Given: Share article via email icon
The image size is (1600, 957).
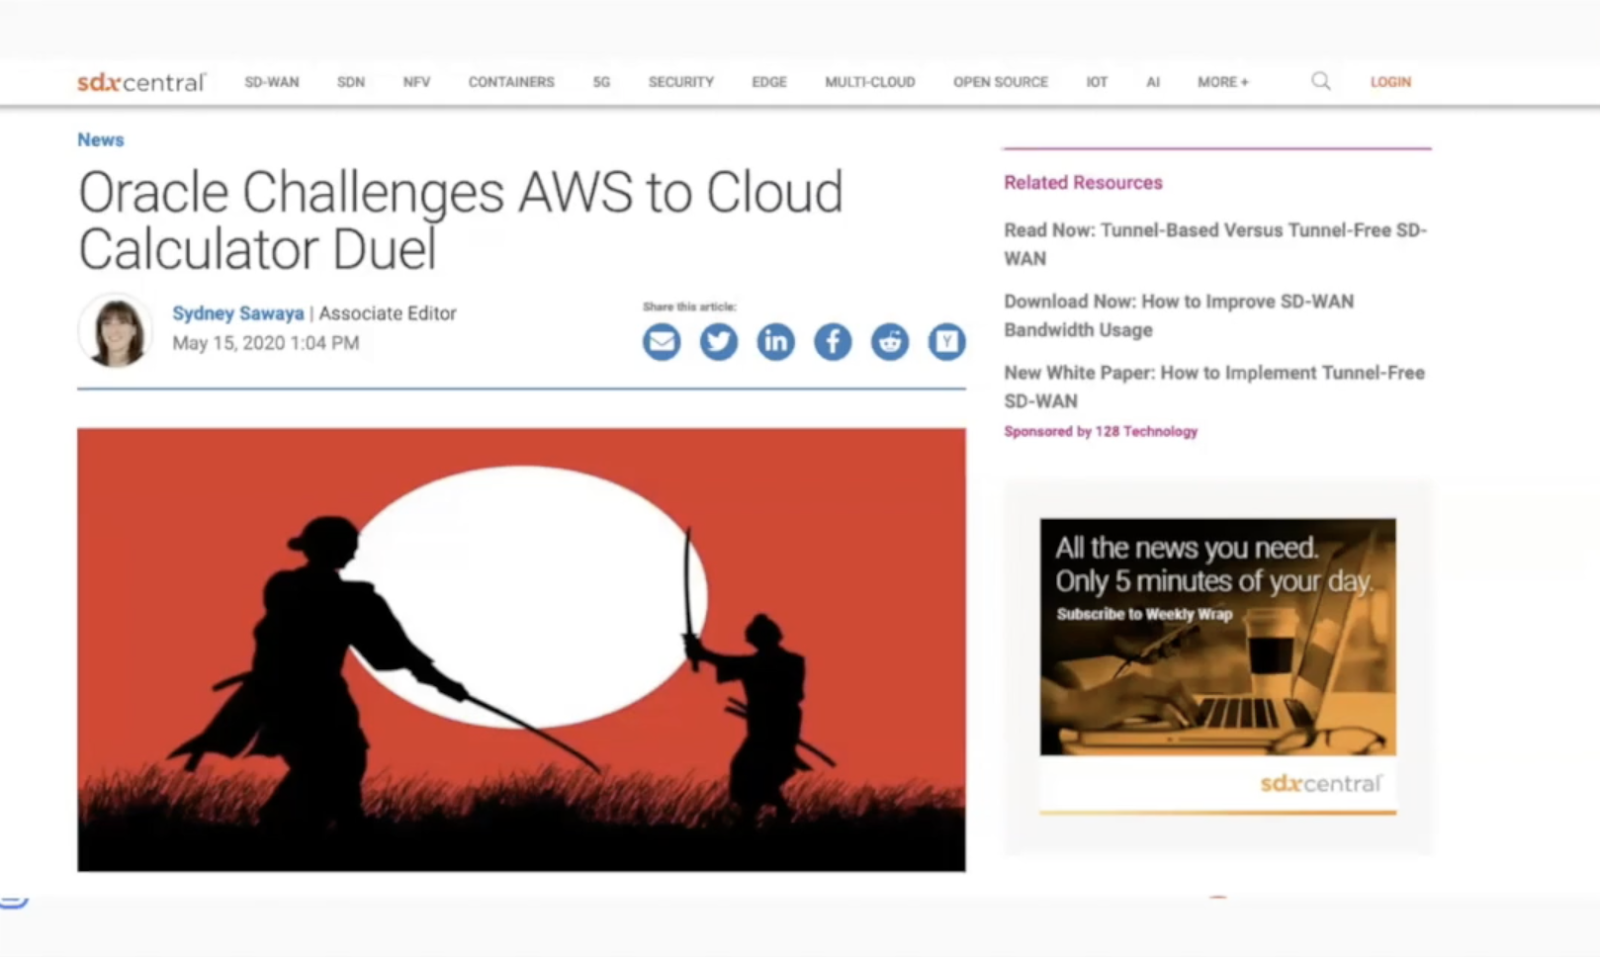Looking at the screenshot, I should tap(661, 342).
